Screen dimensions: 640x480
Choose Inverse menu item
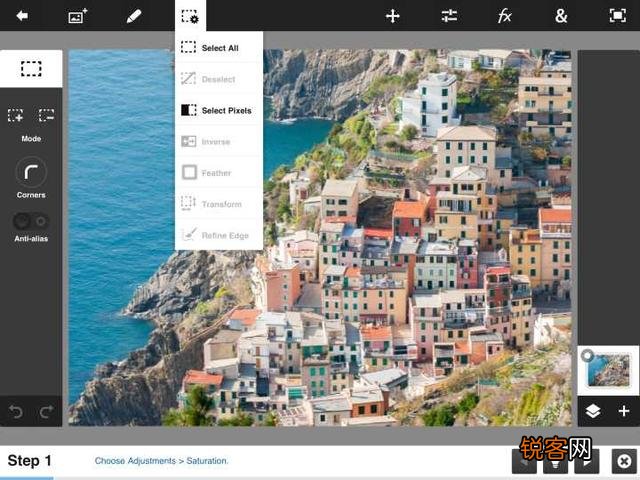coord(219,141)
